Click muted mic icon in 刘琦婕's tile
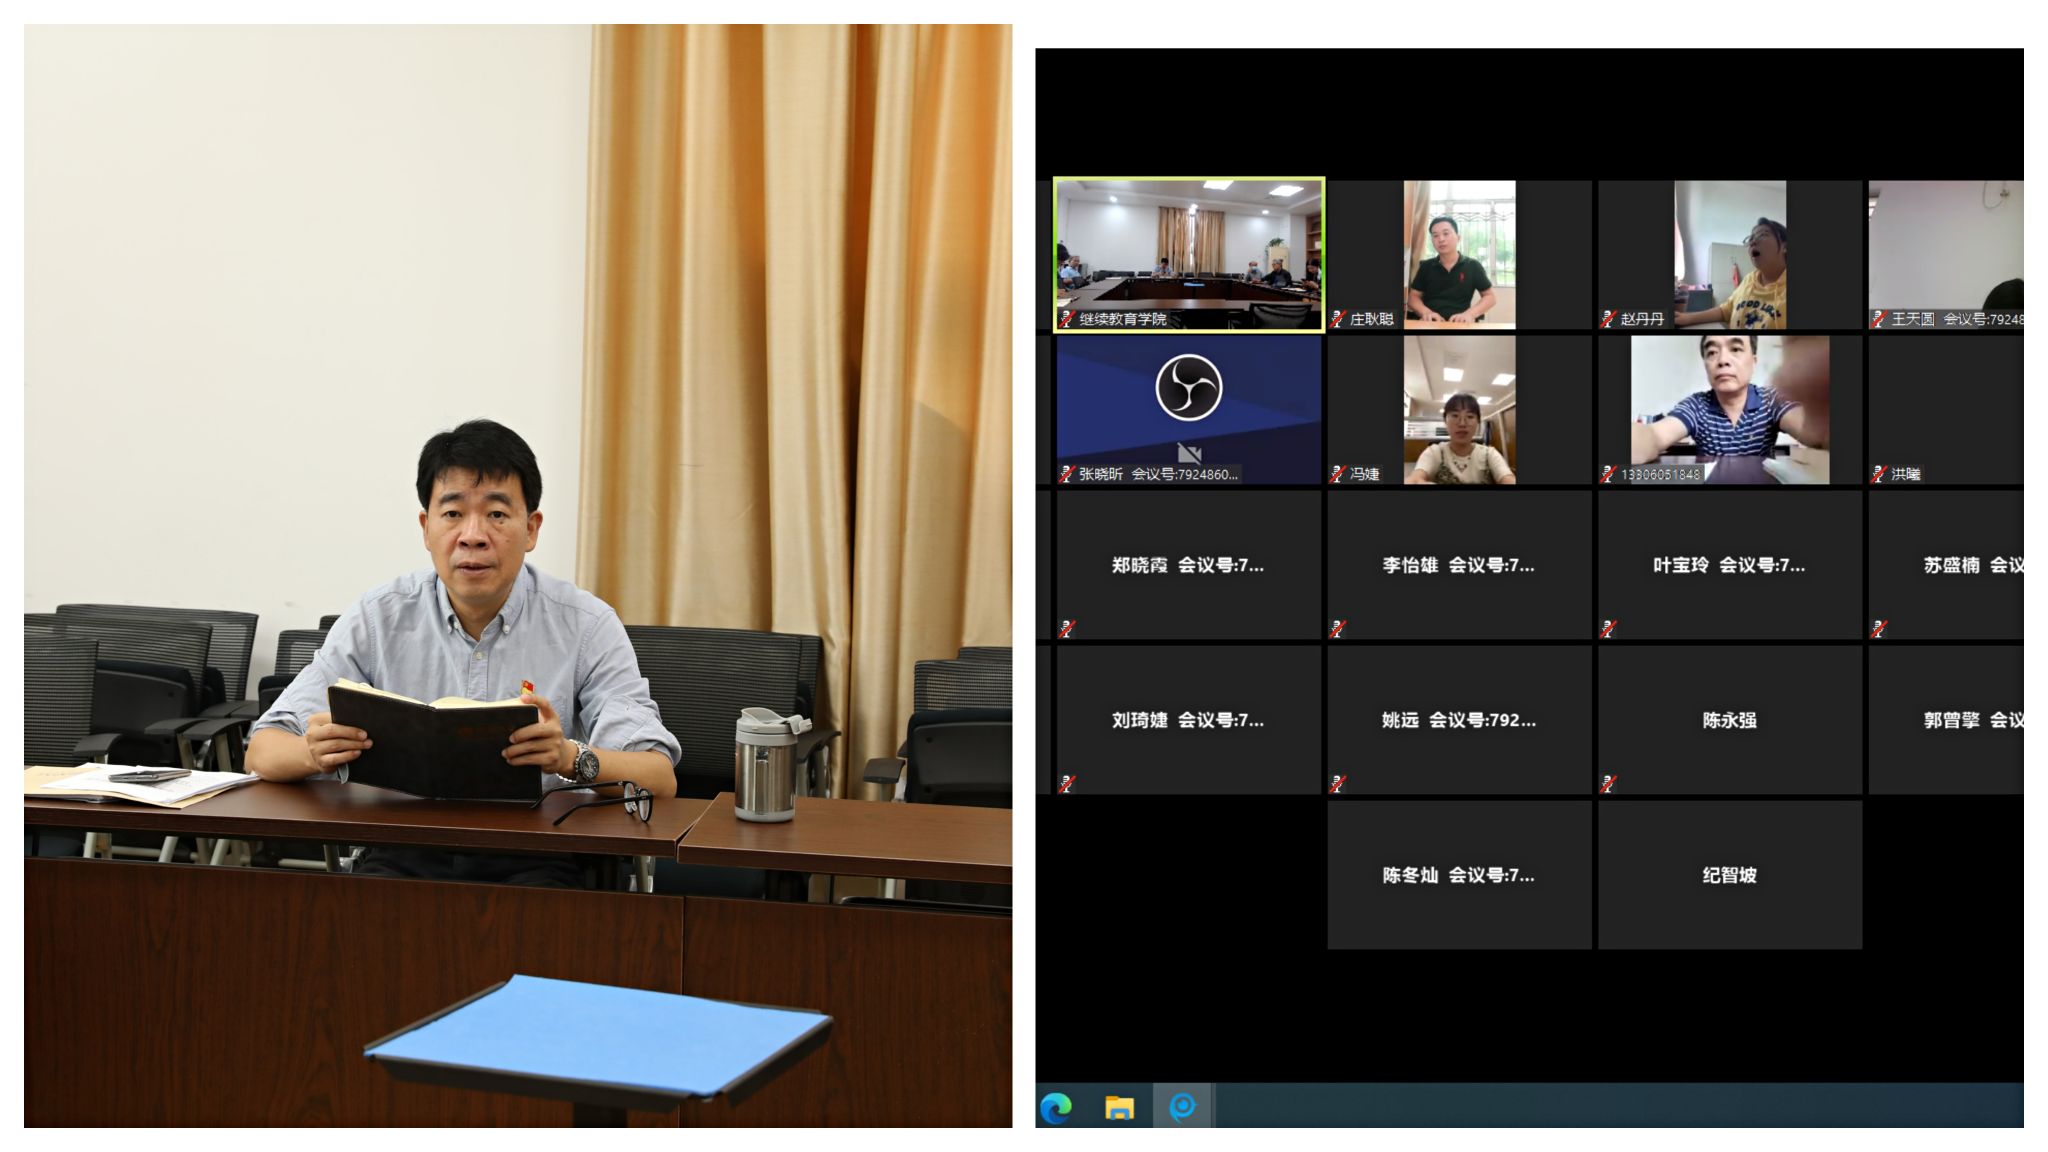The image size is (2048, 1152). click(x=1067, y=784)
